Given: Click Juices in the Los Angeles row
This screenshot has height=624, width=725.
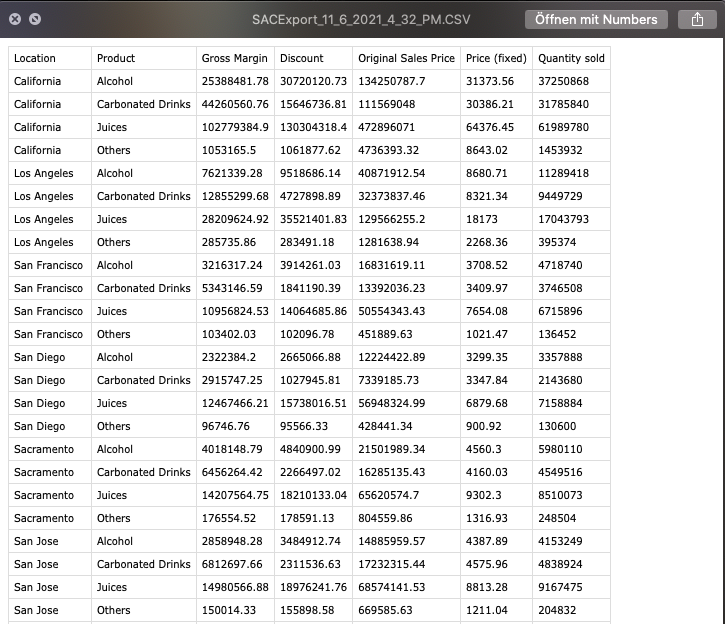Looking at the screenshot, I should pos(111,219).
